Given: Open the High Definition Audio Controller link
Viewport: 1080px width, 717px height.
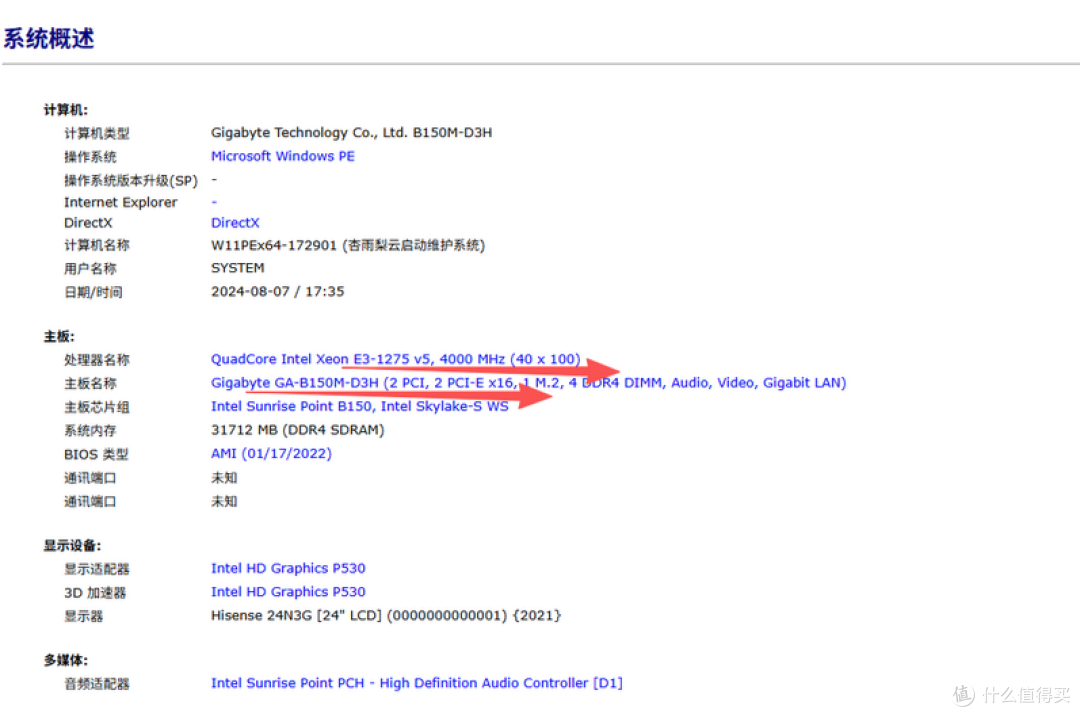Looking at the screenshot, I should 416,683.
